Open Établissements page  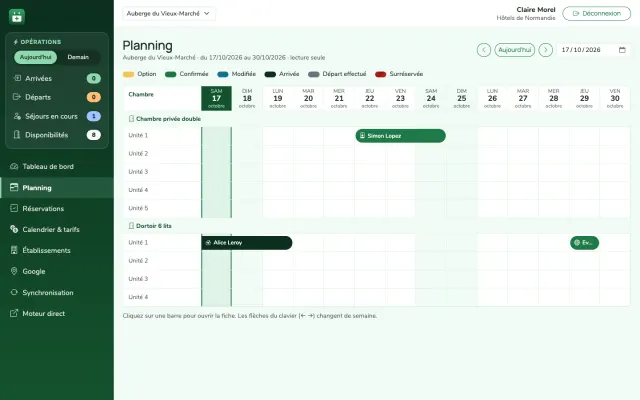tap(57, 250)
